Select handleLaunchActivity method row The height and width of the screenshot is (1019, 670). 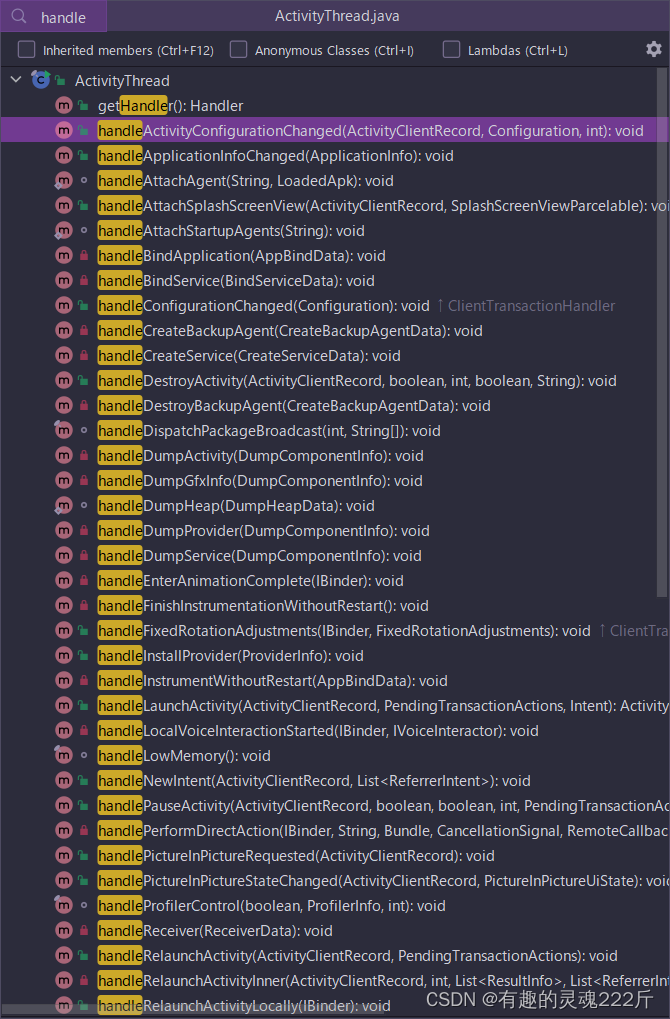335,706
